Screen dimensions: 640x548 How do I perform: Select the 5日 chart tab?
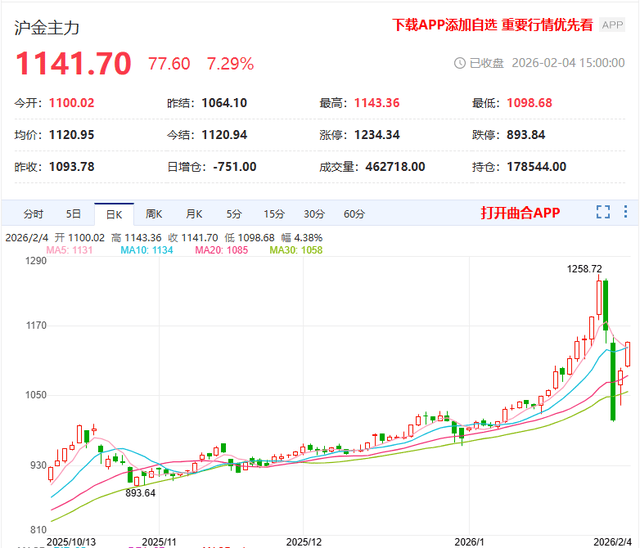click(x=74, y=213)
